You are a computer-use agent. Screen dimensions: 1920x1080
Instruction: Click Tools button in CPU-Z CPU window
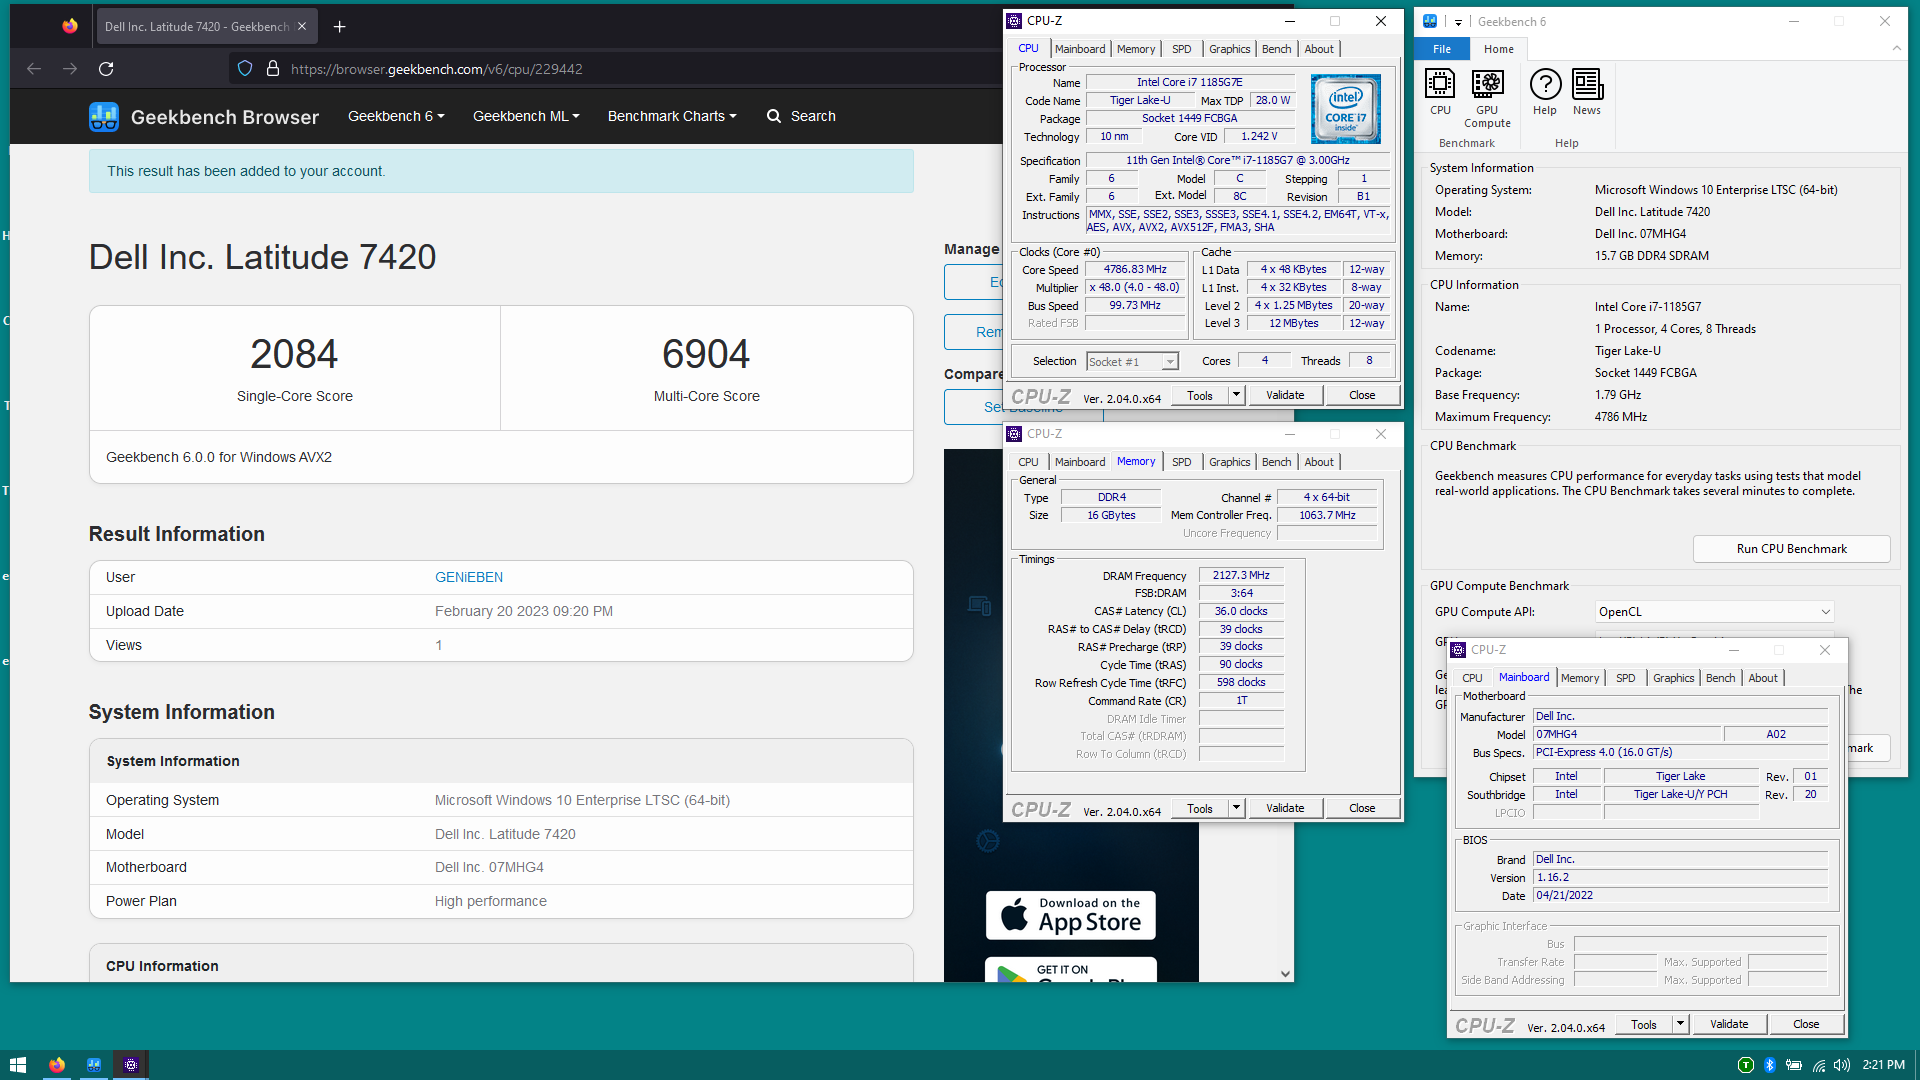(x=1200, y=395)
